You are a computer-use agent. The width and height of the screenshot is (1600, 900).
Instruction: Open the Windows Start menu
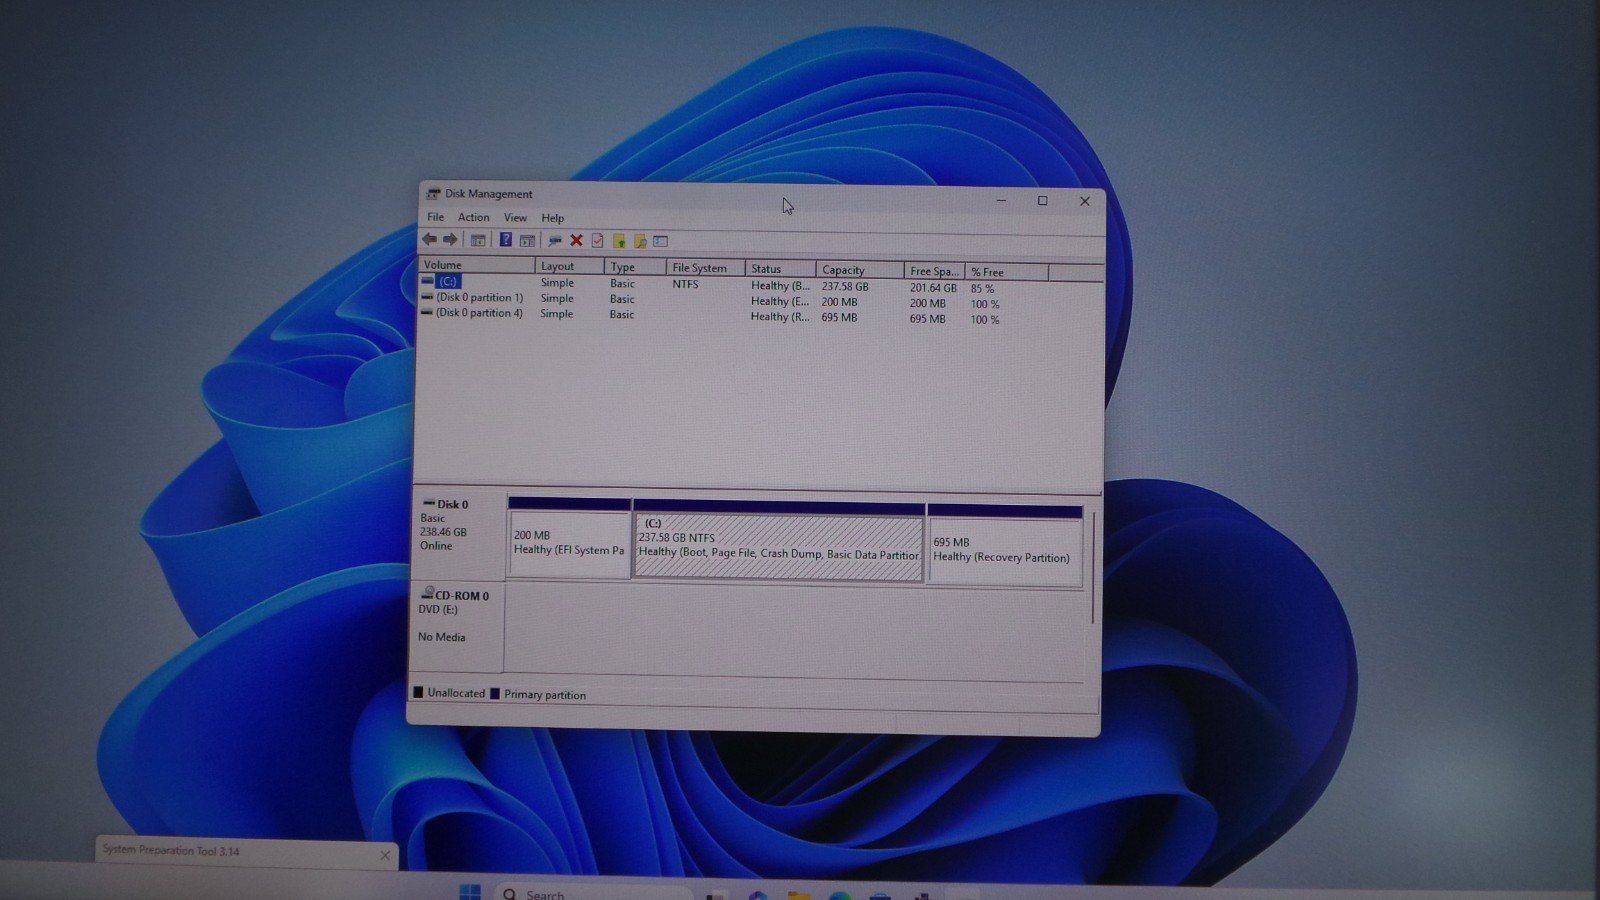[x=469, y=892]
